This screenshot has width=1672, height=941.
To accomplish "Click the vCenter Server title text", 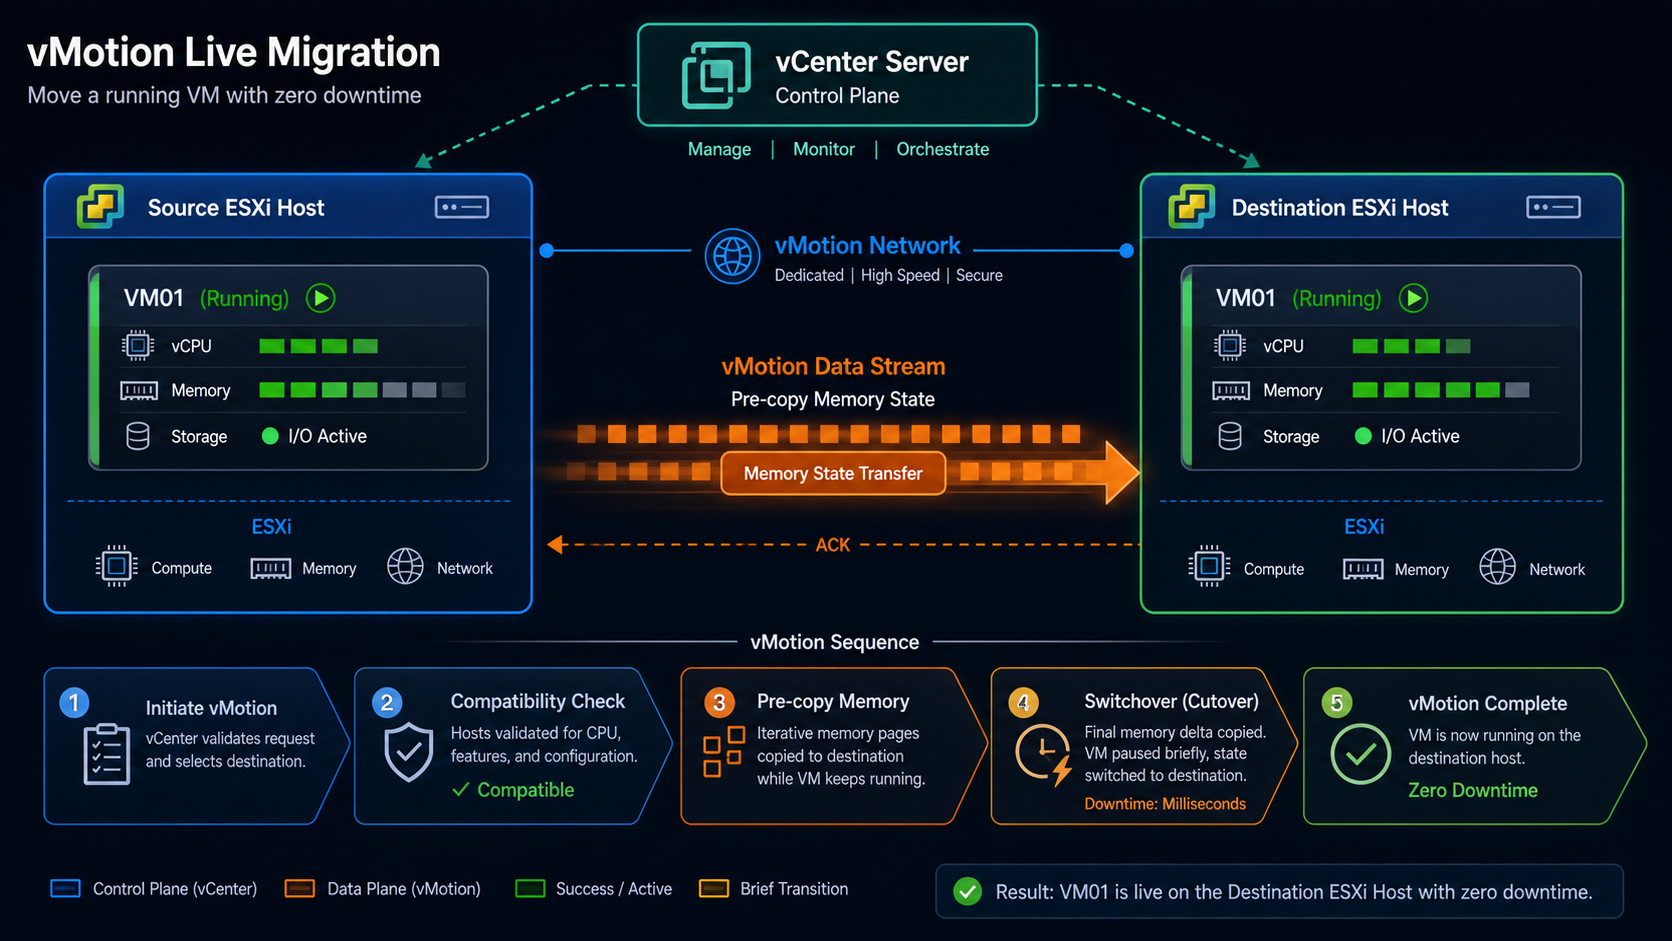I will pyautogui.click(x=872, y=62).
